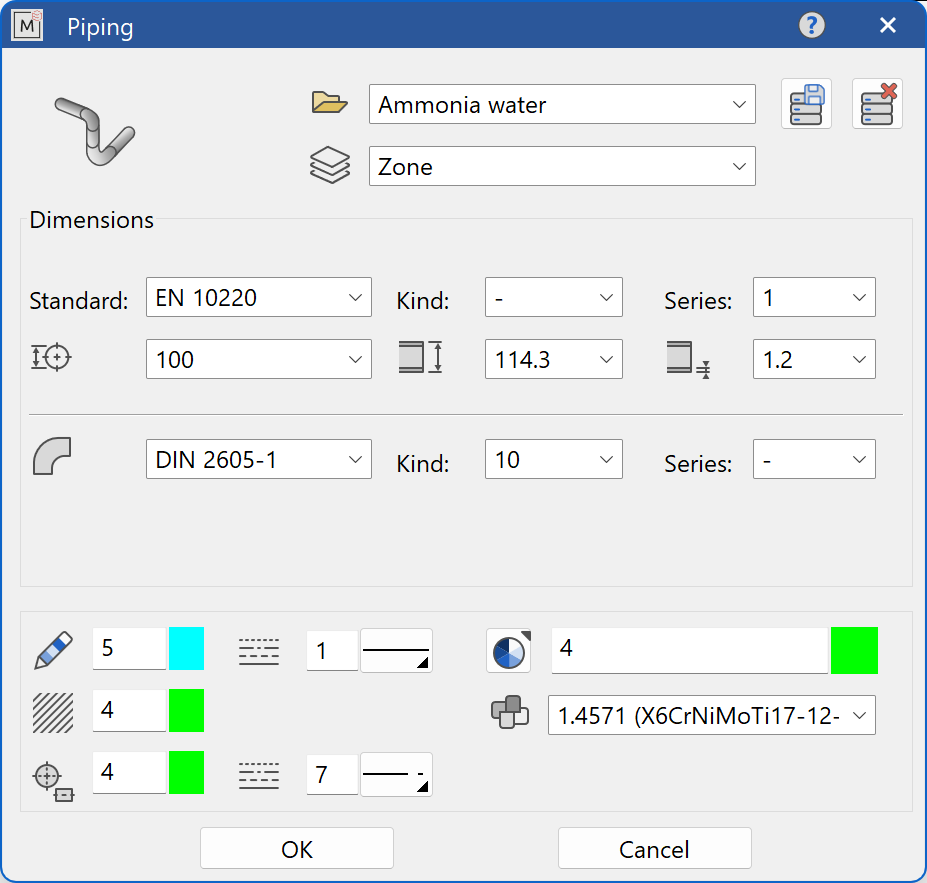Click the line type icon beside value 1
The image size is (927, 883).
[259, 652]
